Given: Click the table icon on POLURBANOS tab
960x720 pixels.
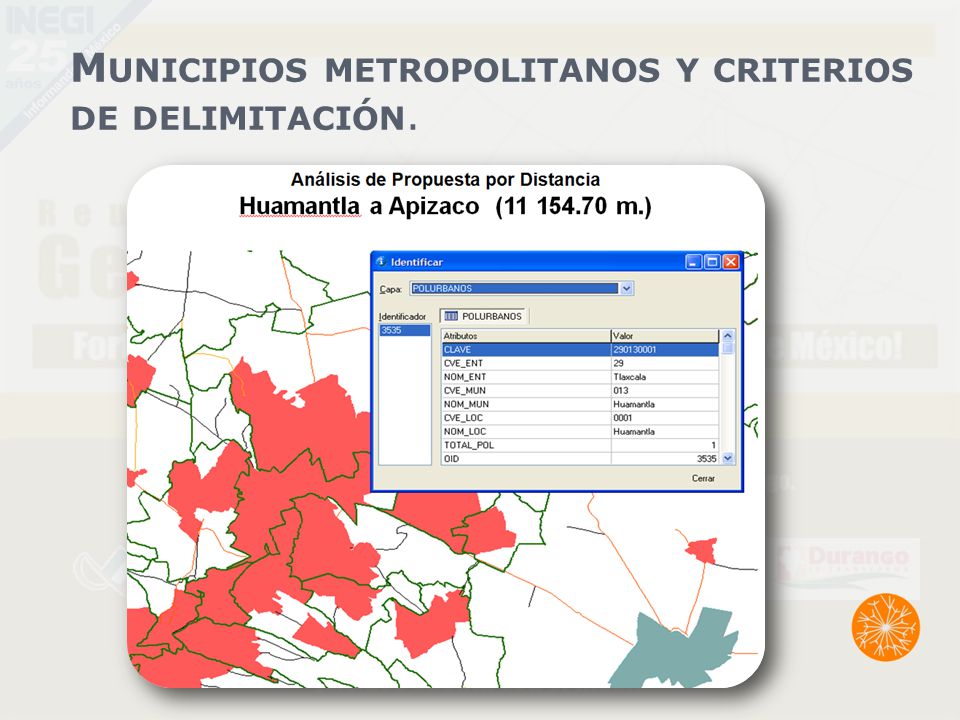Looking at the screenshot, I should coord(451,316).
